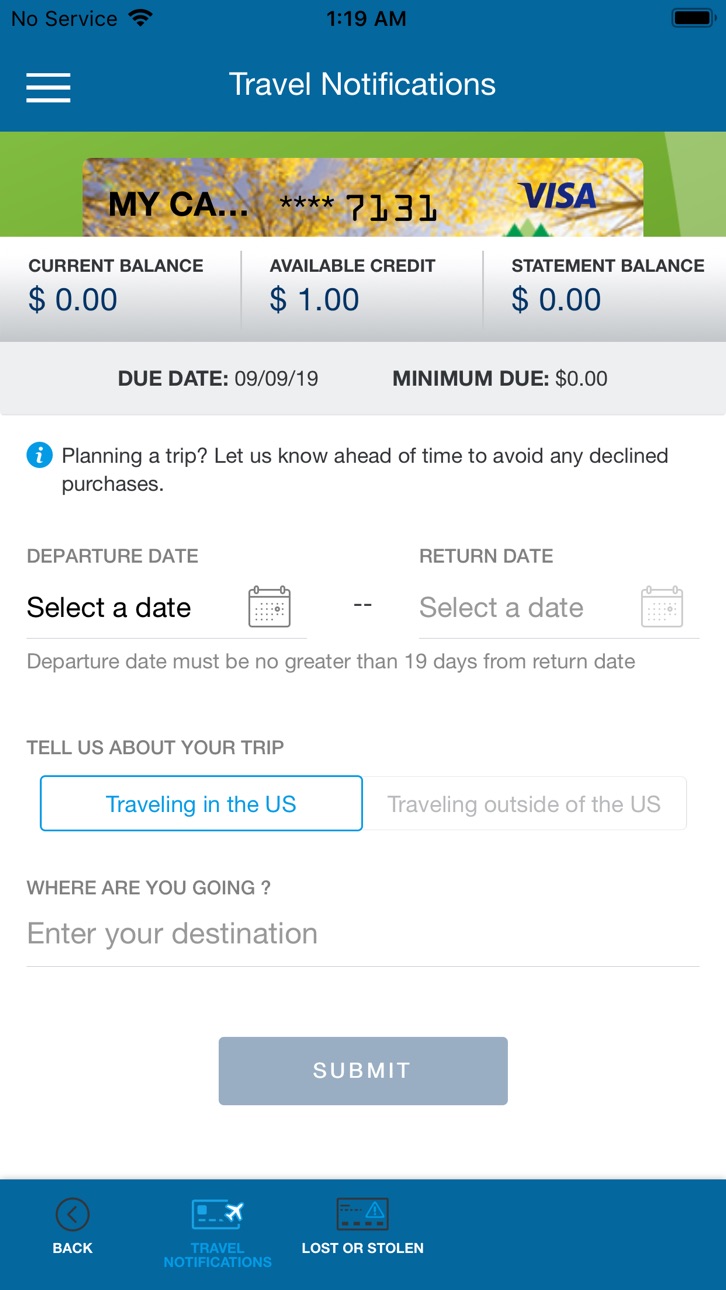726x1290 pixels.
Task: Select Traveling outside of the US option
Action: click(524, 804)
